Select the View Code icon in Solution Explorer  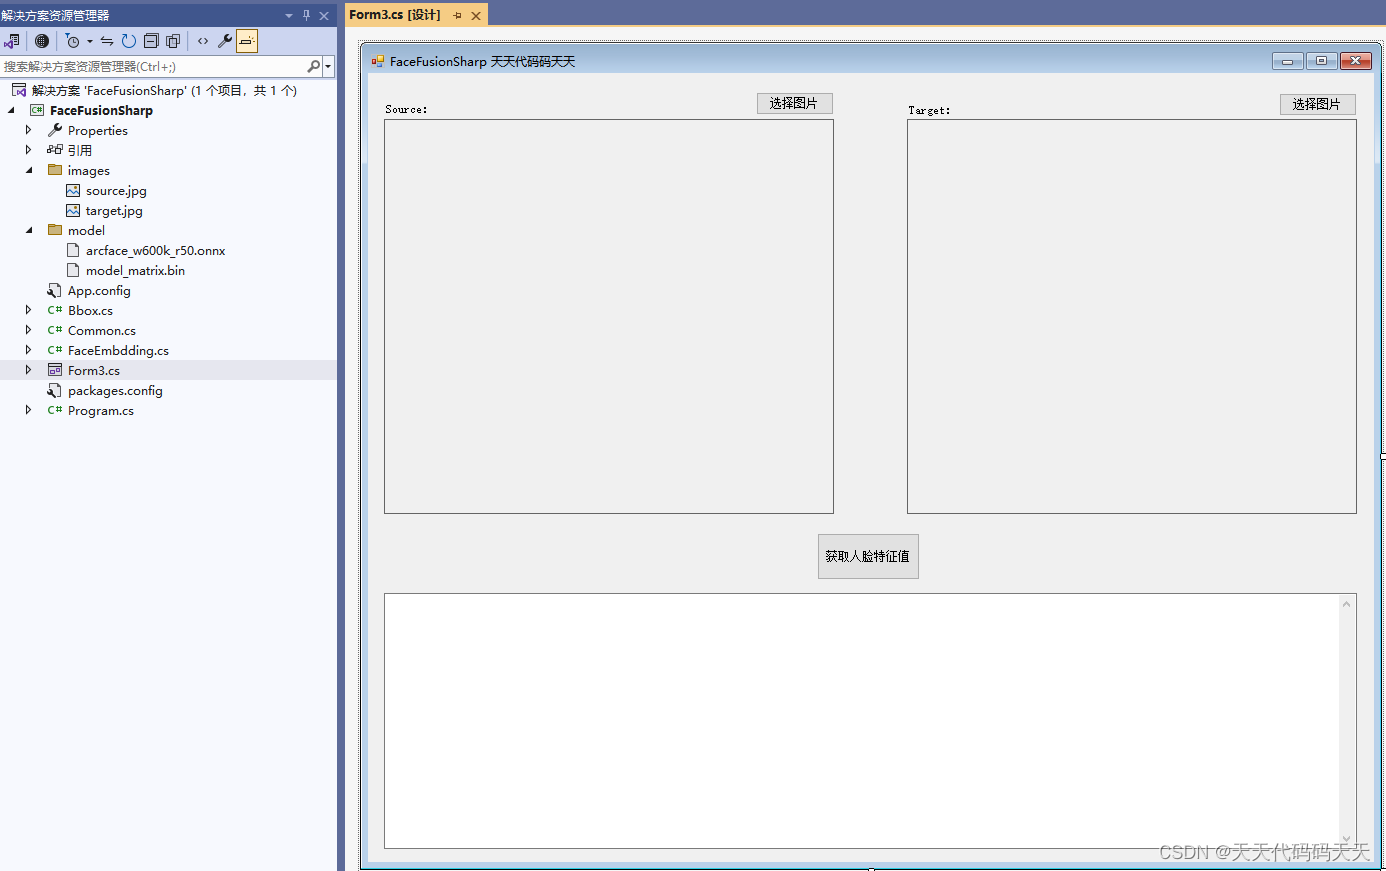pos(202,41)
